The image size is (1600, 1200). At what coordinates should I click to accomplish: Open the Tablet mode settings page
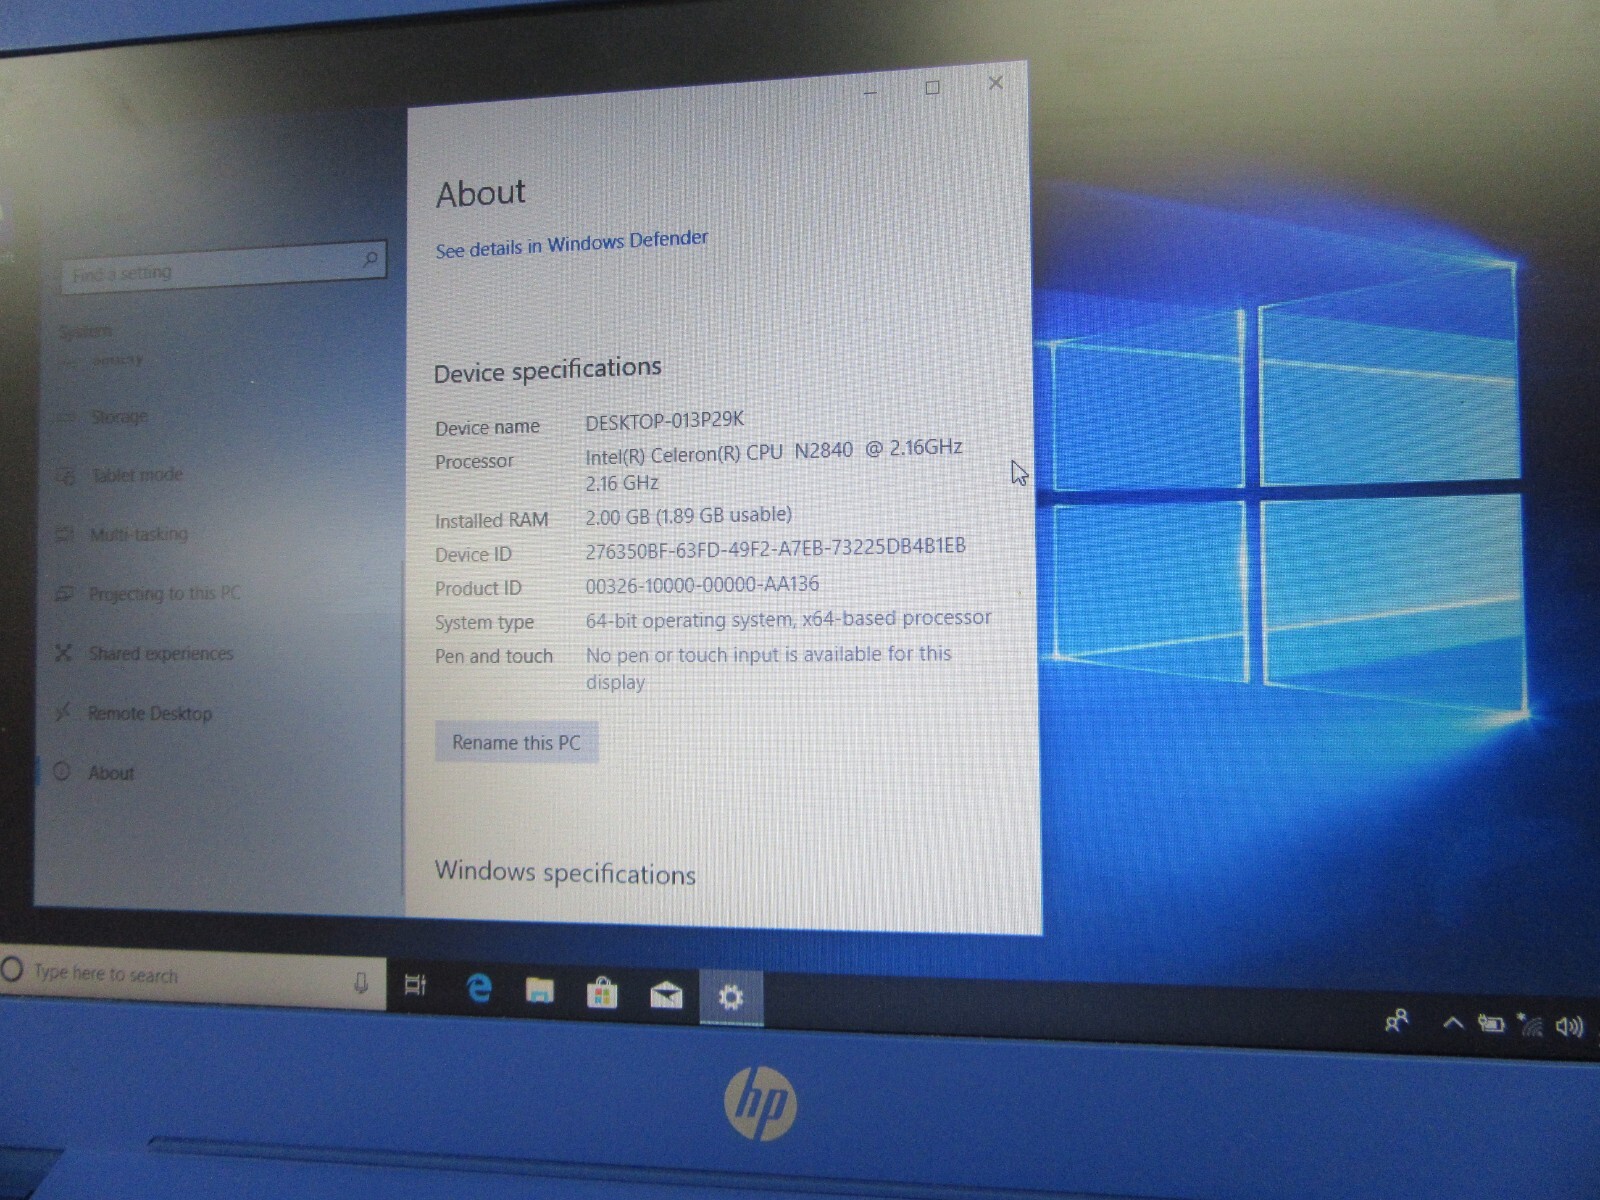tap(137, 475)
